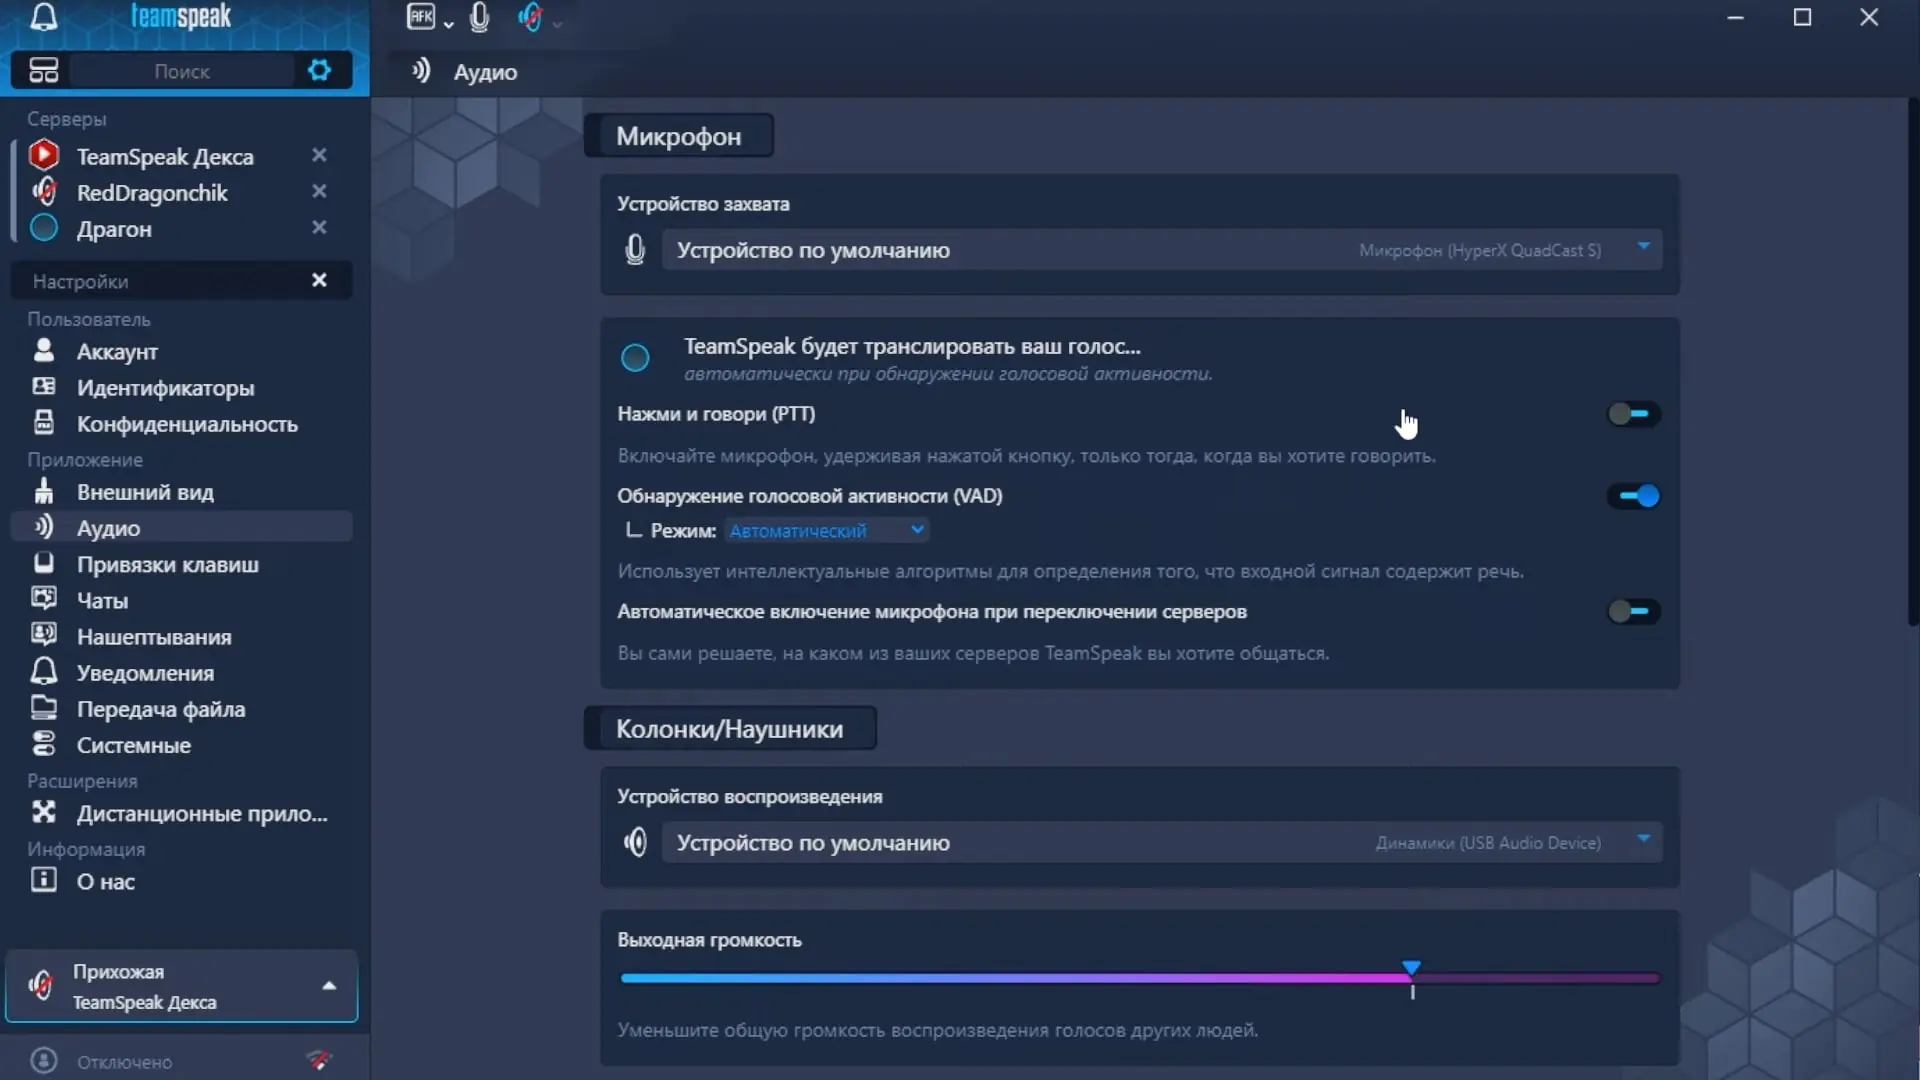Viewport: 1920px width, 1080px height.
Task: Click the О нас info icon
Action: click(44, 880)
